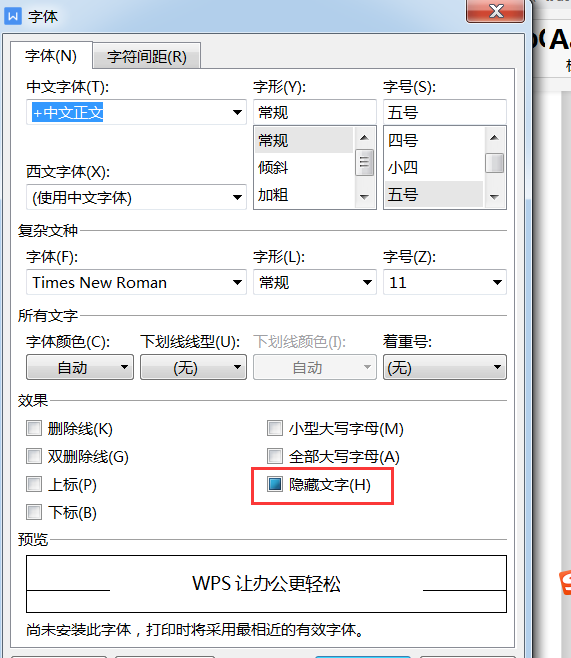Switch to the 字体(N) tab
This screenshot has width=571, height=658.
click(51, 56)
